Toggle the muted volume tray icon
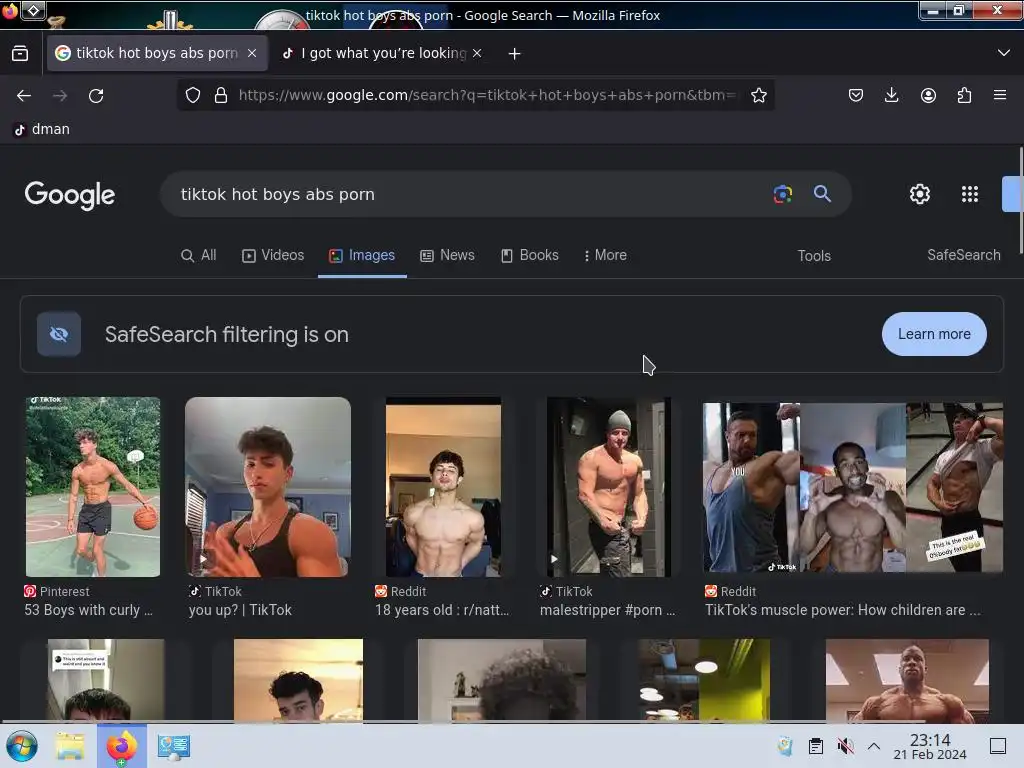Image resolution: width=1024 pixels, height=768 pixels. click(x=845, y=746)
